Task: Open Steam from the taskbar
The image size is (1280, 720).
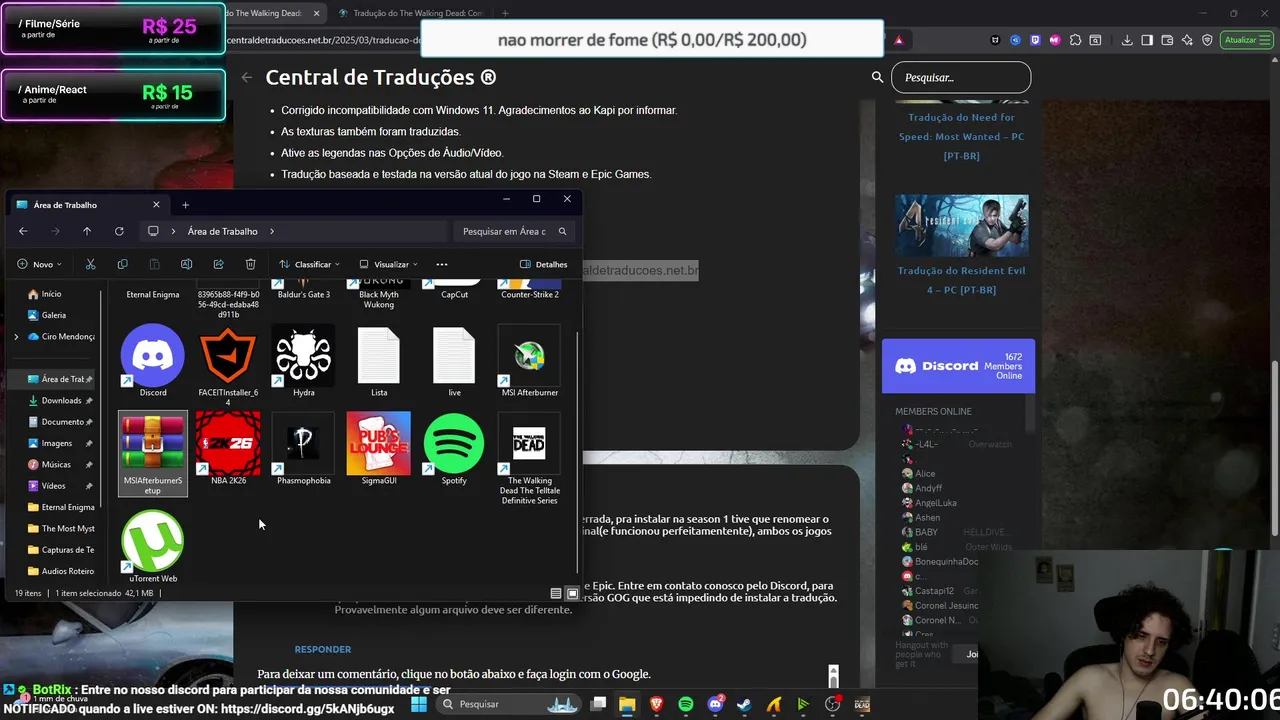Action: 744,704
